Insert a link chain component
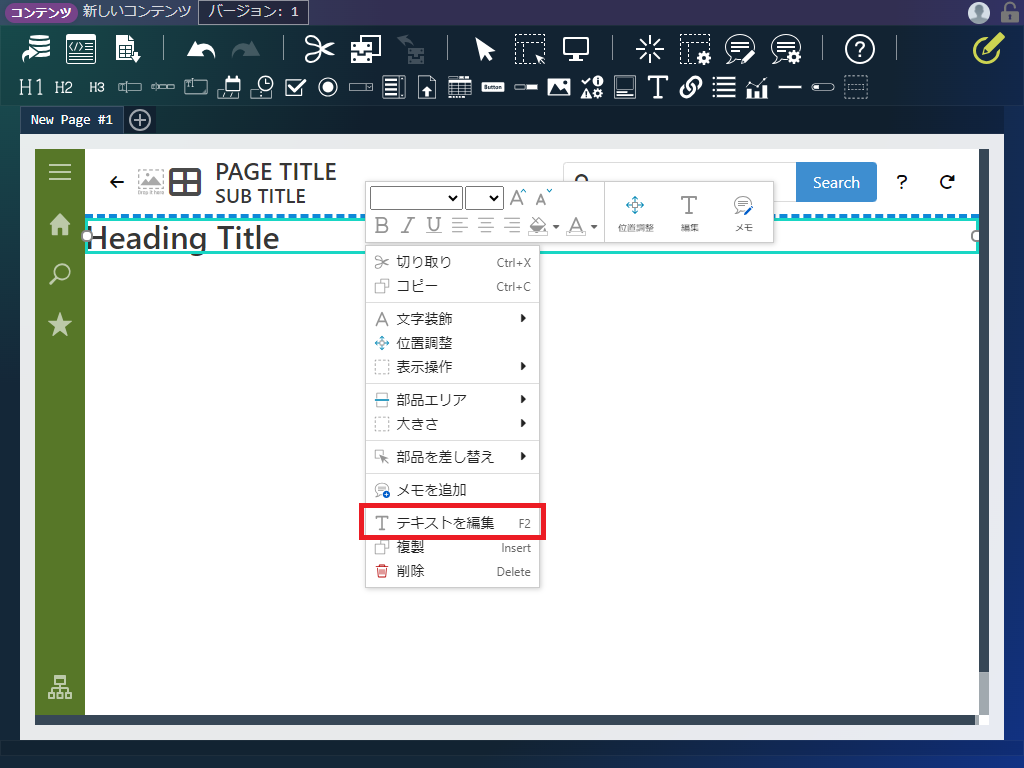The image size is (1024, 768). (x=691, y=87)
